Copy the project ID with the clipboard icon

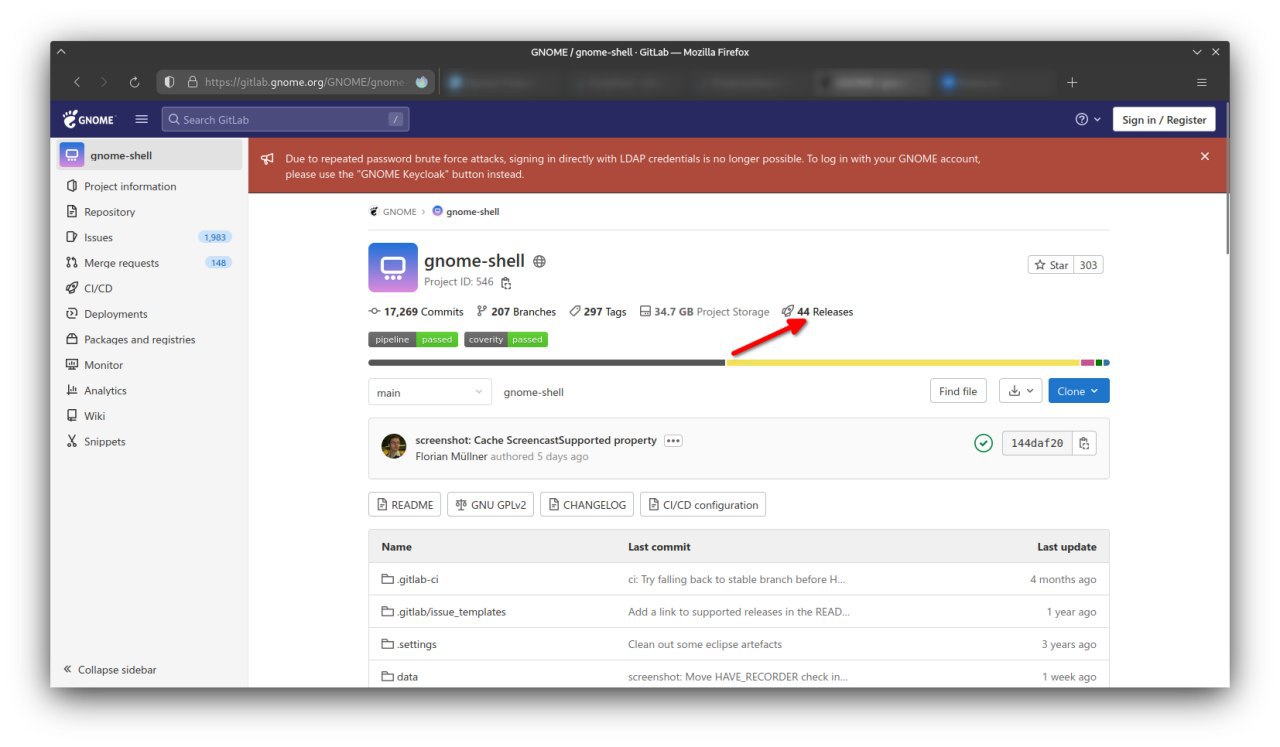[506, 283]
